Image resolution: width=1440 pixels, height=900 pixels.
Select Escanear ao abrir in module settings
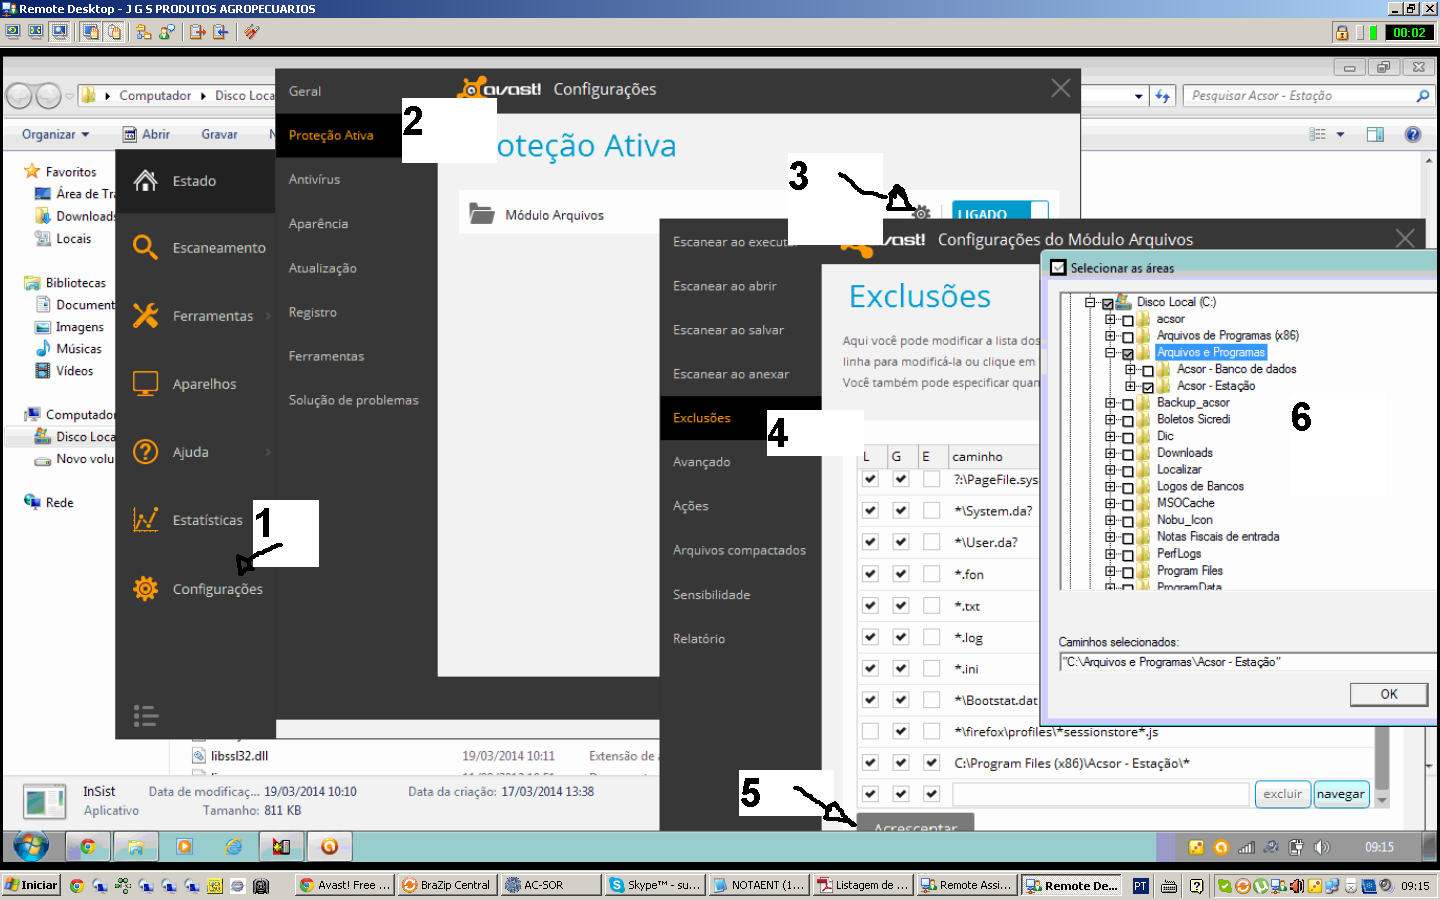(x=725, y=286)
